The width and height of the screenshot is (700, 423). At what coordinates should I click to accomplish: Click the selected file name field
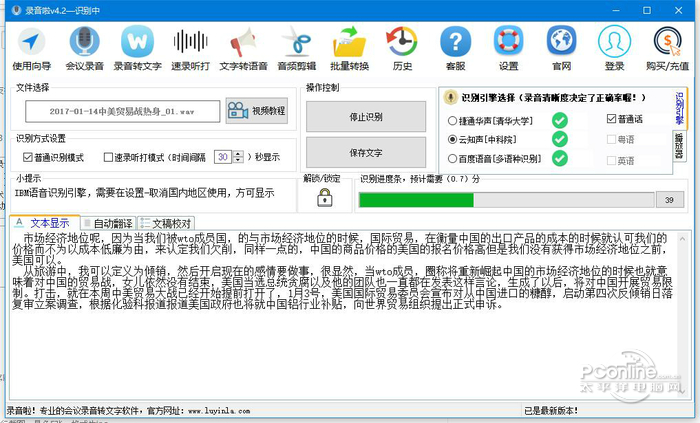point(123,111)
